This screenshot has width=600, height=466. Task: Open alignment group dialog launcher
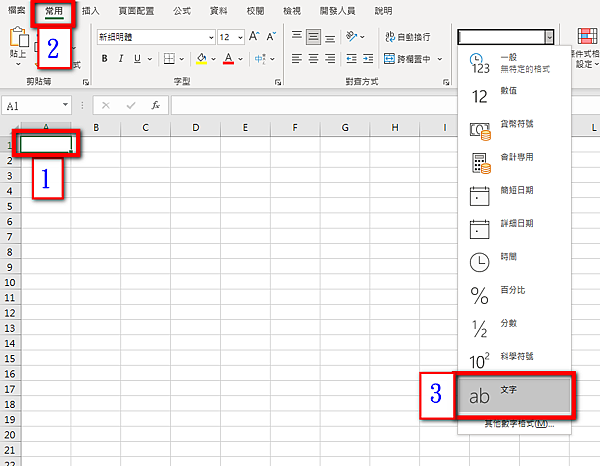pos(446,82)
